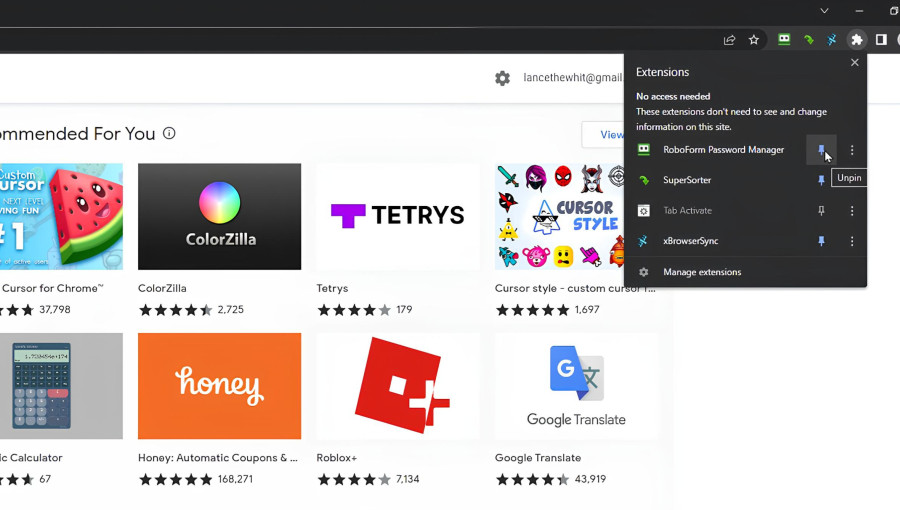The width and height of the screenshot is (900, 510).
Task: Unpin RoboForm Password Manager
Action: click(821, 150)
